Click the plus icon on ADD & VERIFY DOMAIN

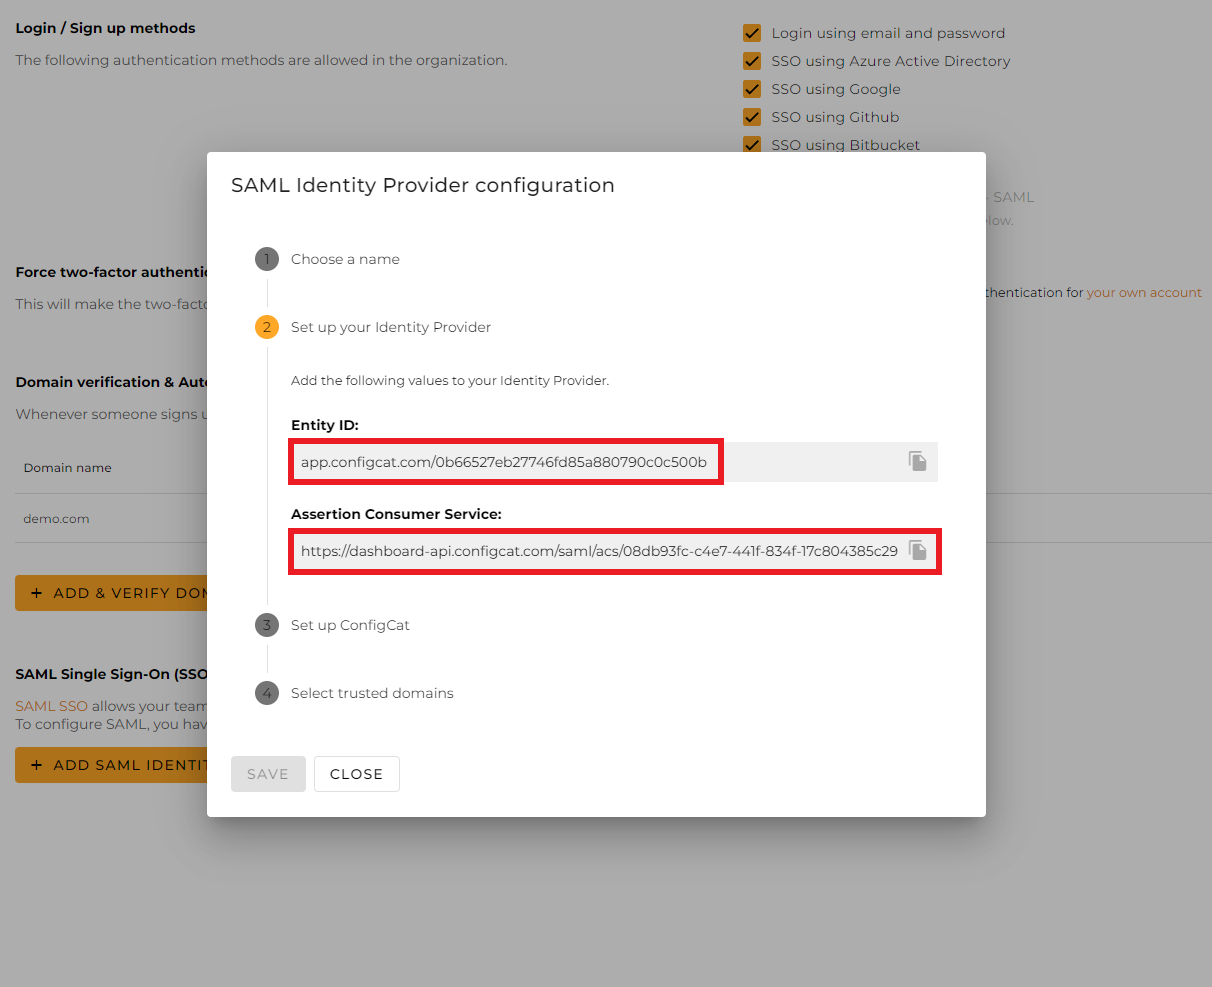(35, 593)
